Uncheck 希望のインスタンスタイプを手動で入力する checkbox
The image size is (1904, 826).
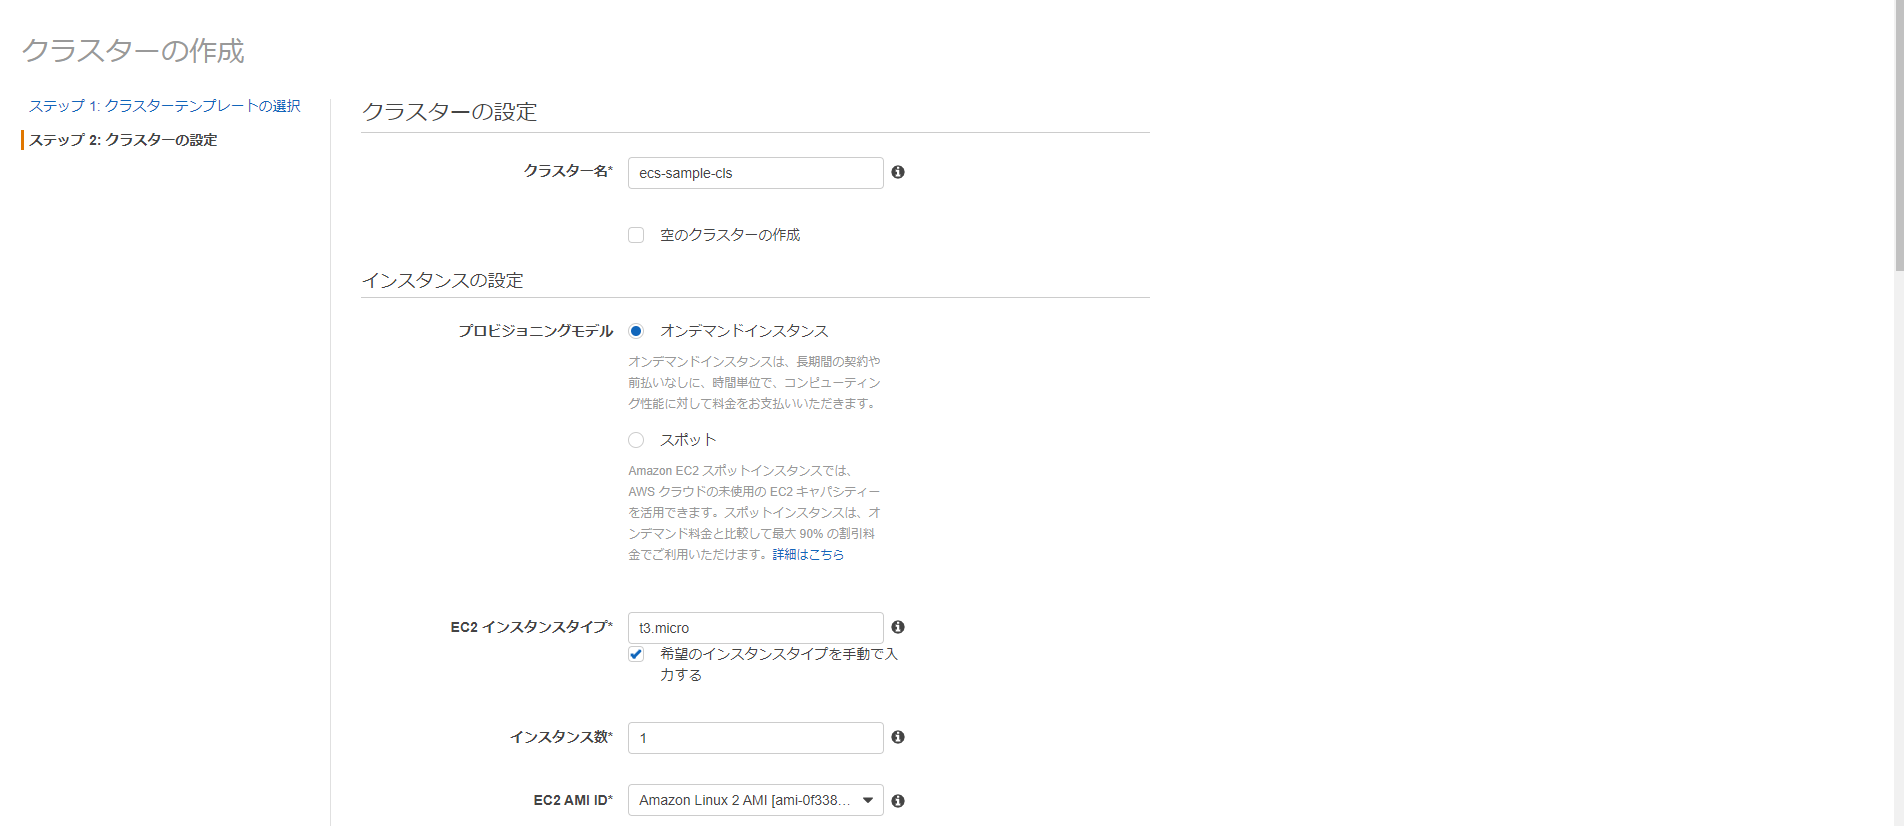pos(636,654)
